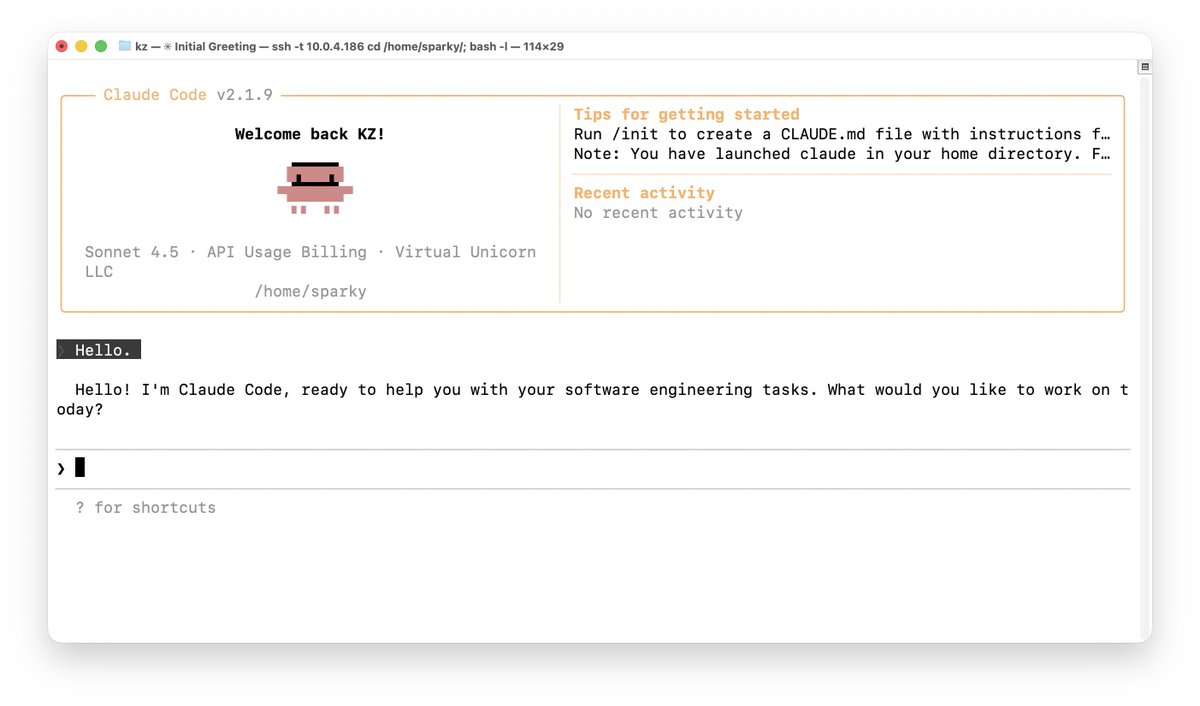Minimize the terminal window with yellow button
The image size is (1200, 706).
click(x=81, y=46)
